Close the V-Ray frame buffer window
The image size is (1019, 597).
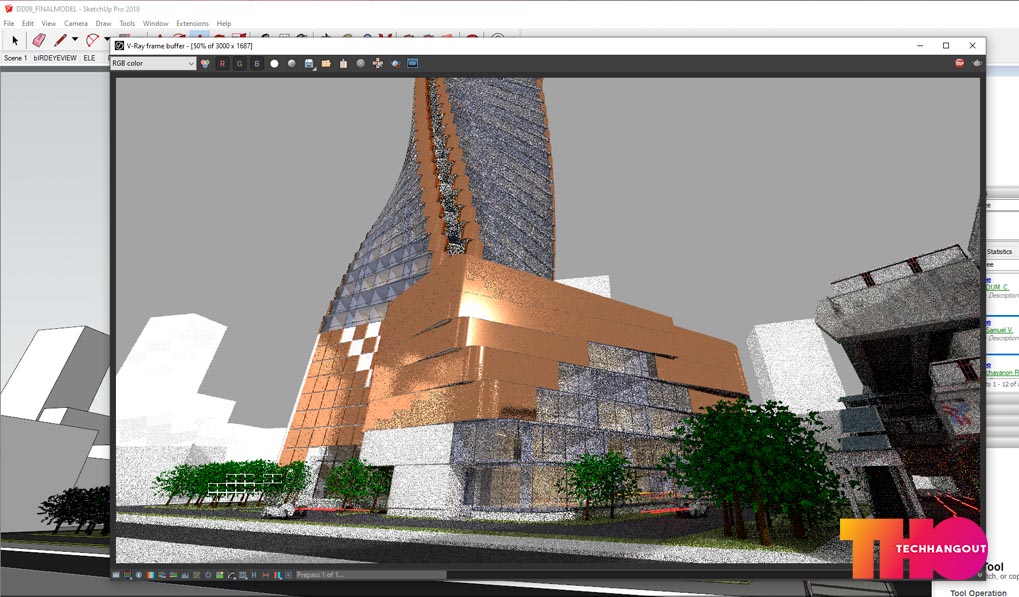[972, 45]
